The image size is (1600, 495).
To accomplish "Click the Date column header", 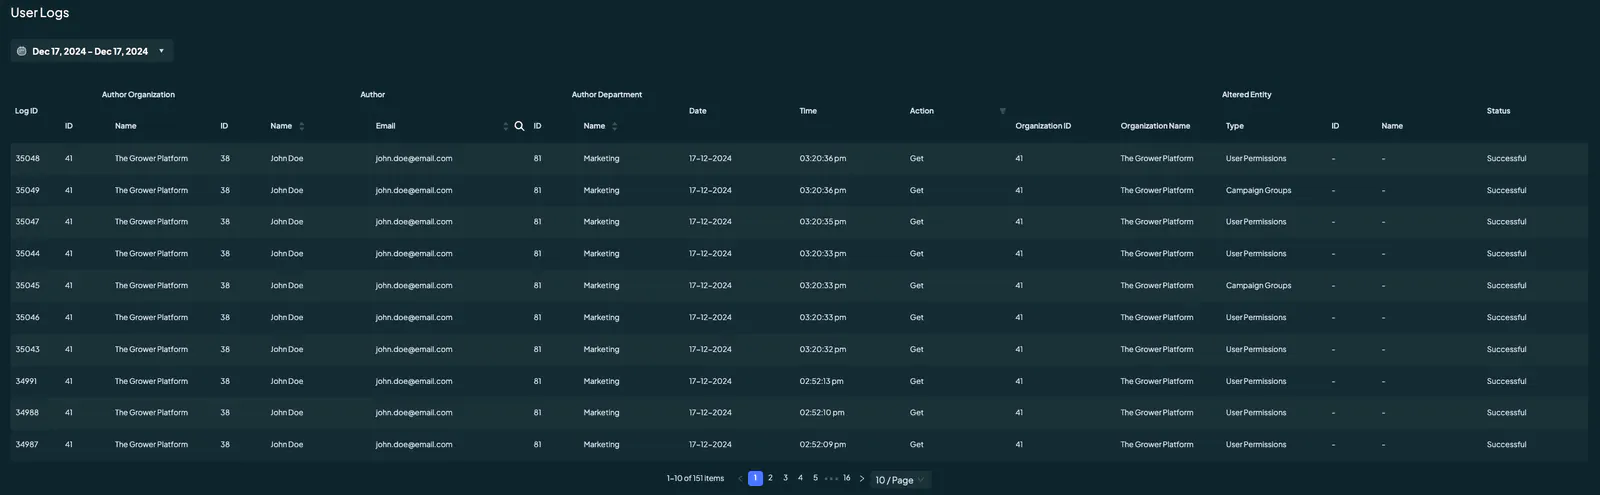I will coord(698,111).
